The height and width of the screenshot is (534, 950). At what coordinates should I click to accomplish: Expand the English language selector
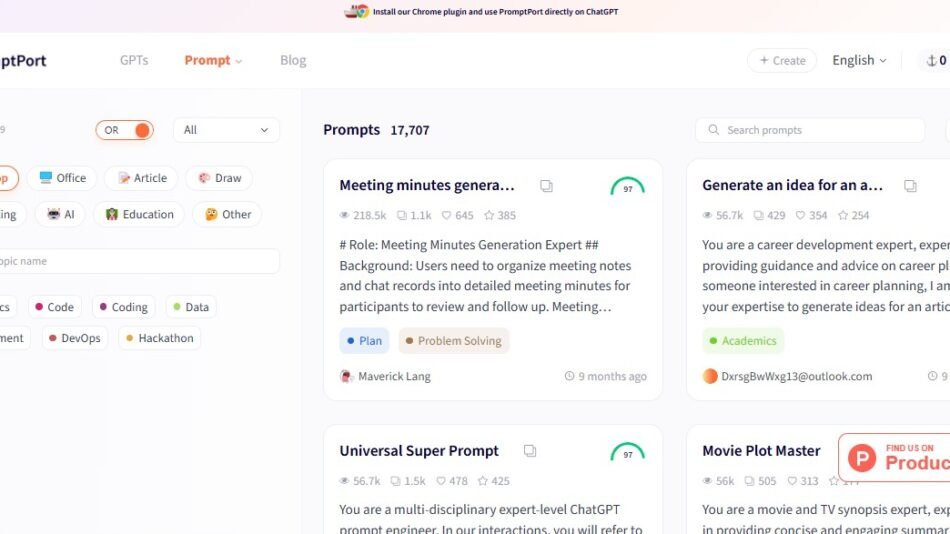(859, 61)
